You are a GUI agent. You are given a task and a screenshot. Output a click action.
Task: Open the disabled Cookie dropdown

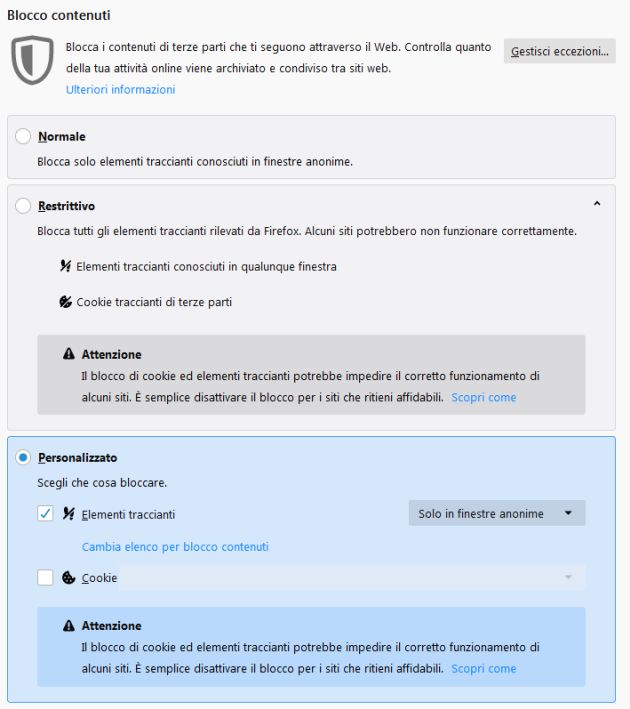[x=352, y=578]
